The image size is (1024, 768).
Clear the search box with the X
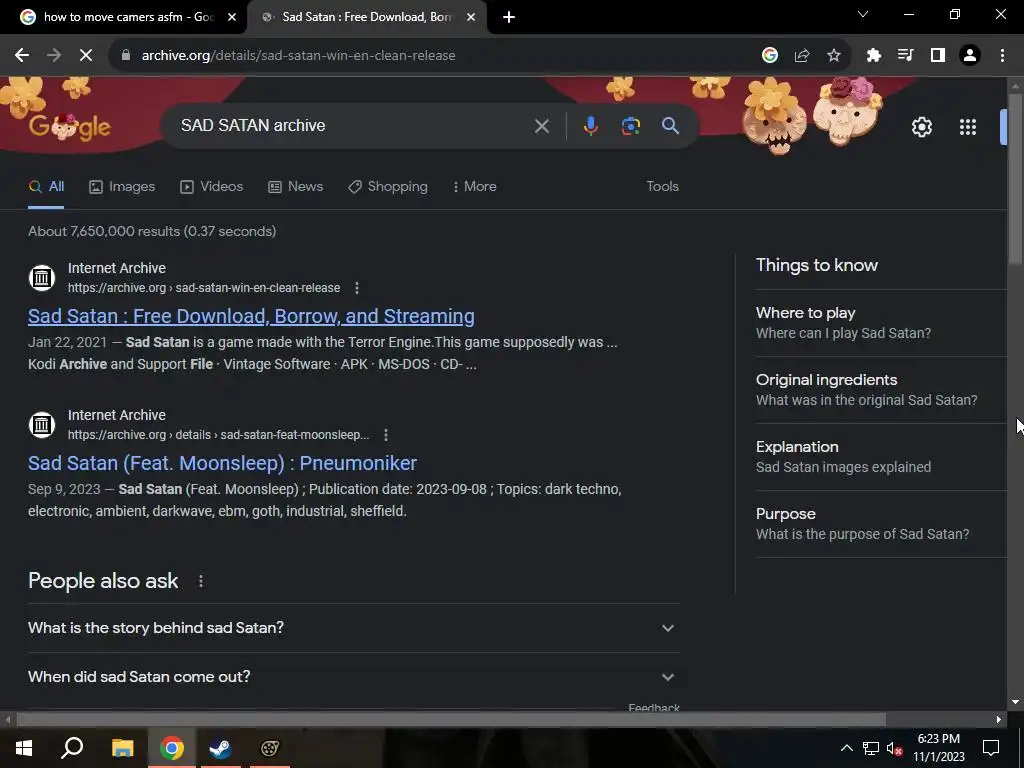(541, 126)
